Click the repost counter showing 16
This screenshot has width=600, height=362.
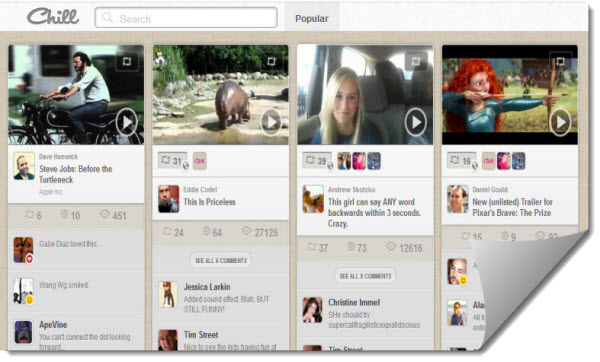pyautogui.click(x=462, y=160)
